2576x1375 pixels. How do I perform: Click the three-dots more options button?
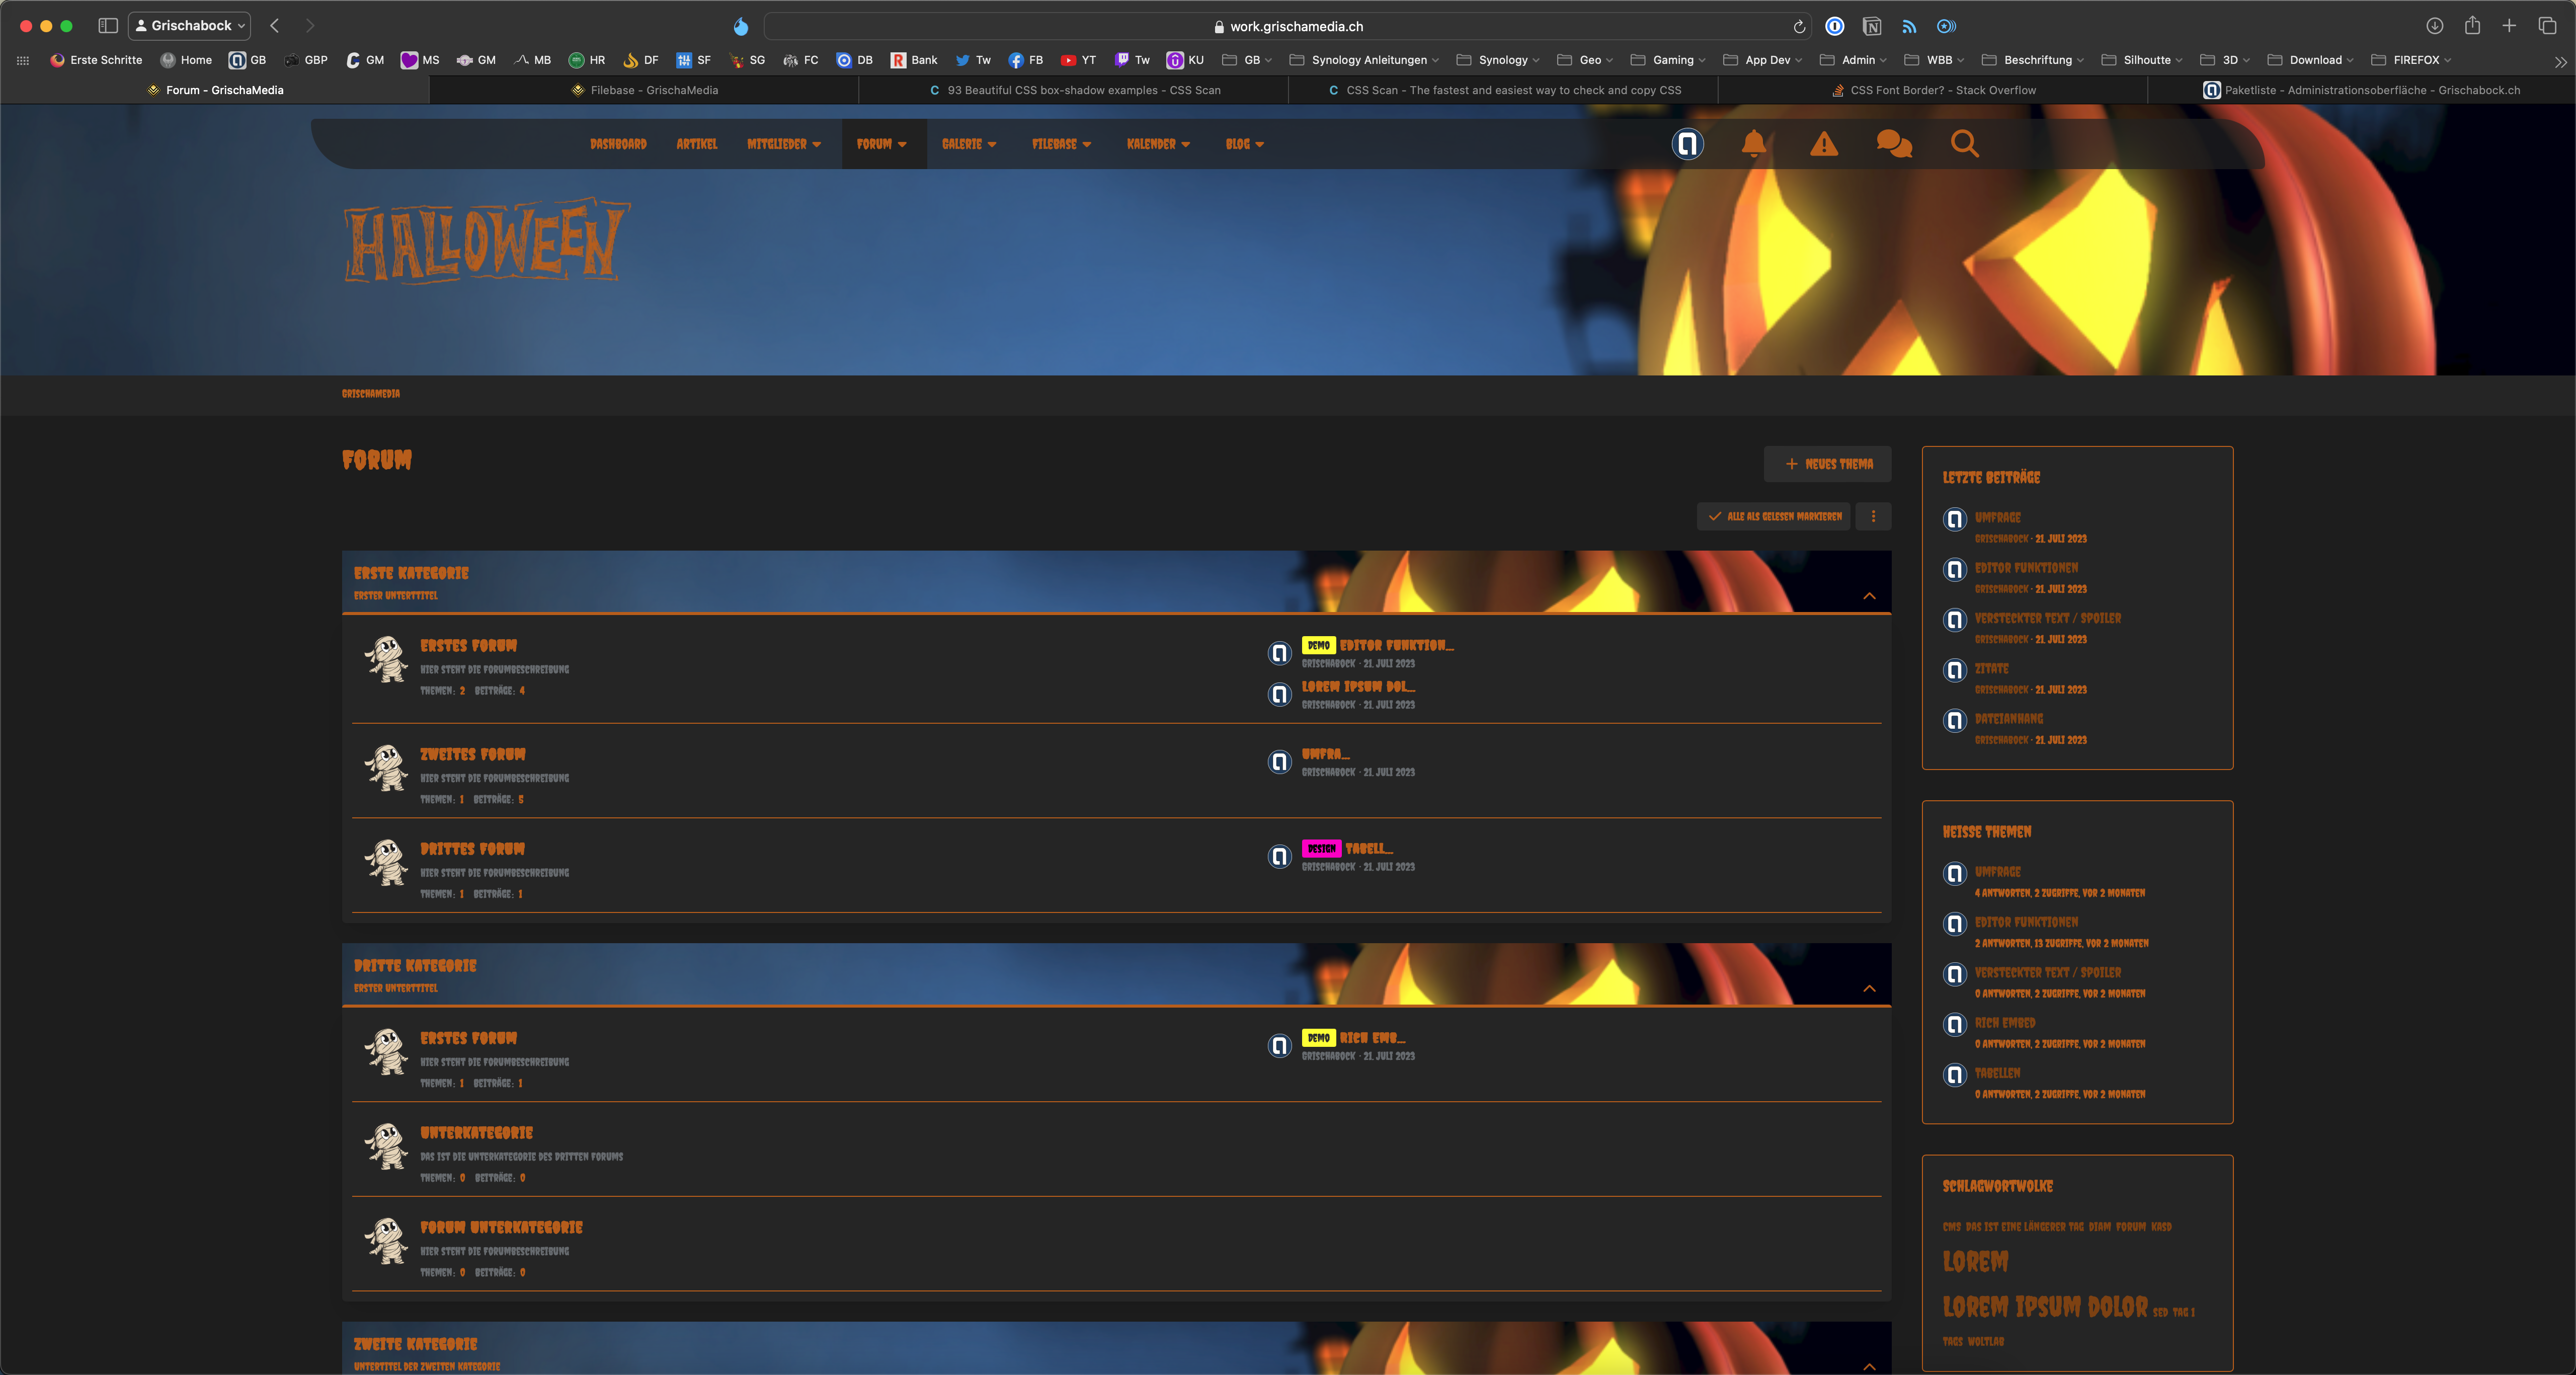1873,517
